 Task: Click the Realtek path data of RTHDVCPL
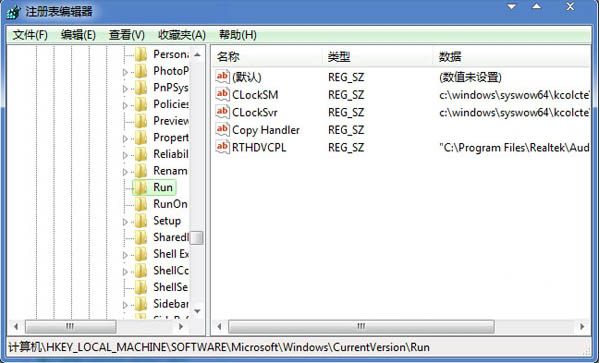click(514, 148)
